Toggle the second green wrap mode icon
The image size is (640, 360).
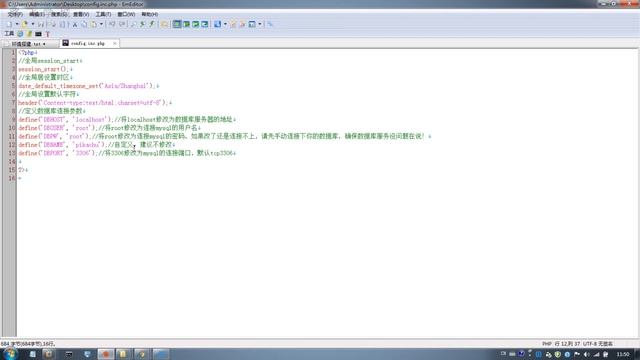[186, 24]
